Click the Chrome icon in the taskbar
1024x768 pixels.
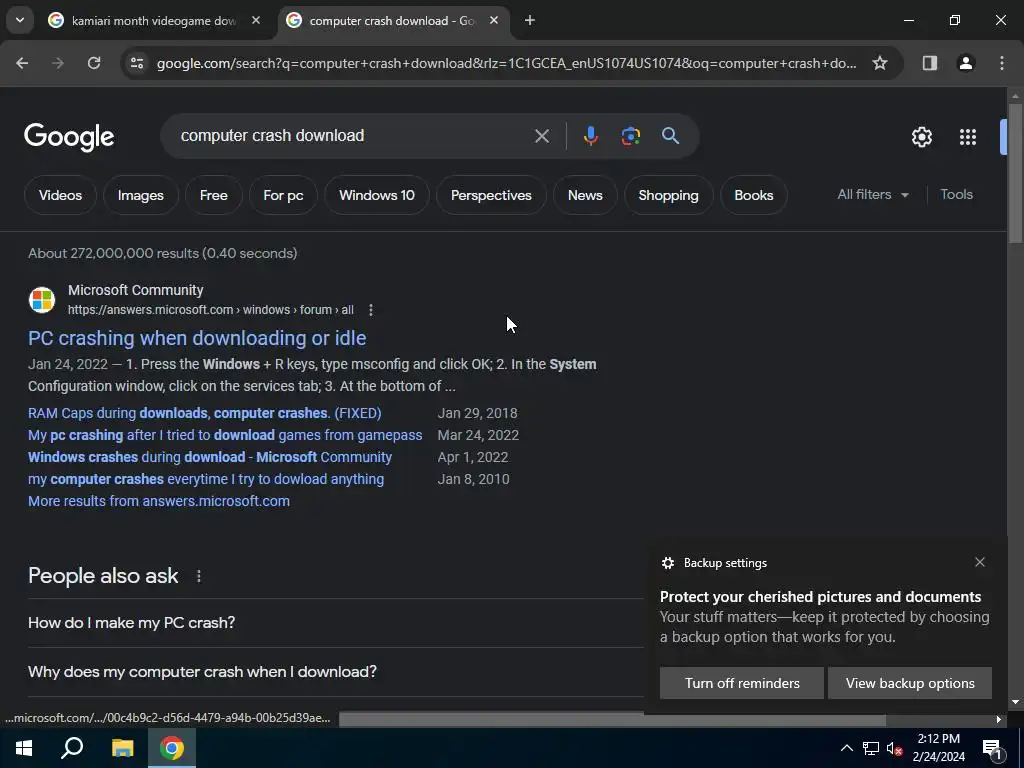(172, 748)
